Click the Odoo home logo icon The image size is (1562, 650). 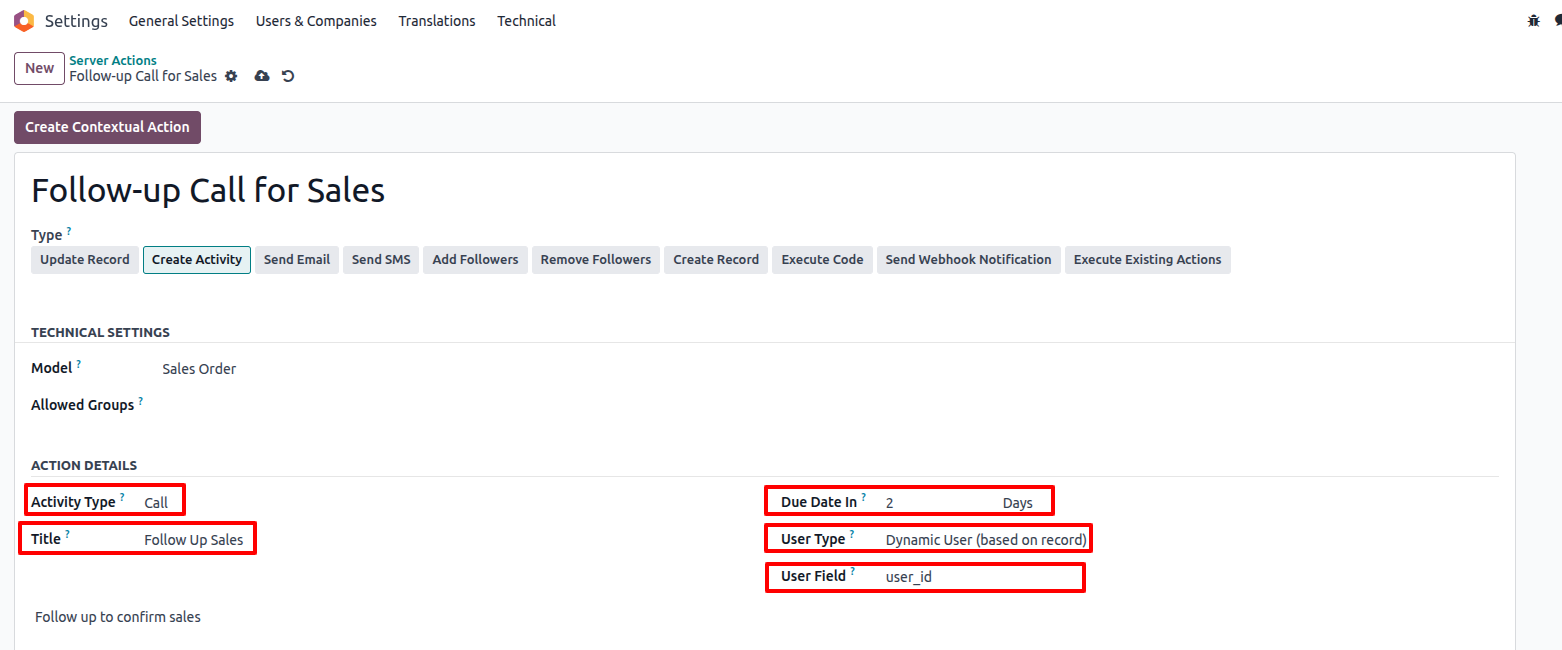pos(24,21)
